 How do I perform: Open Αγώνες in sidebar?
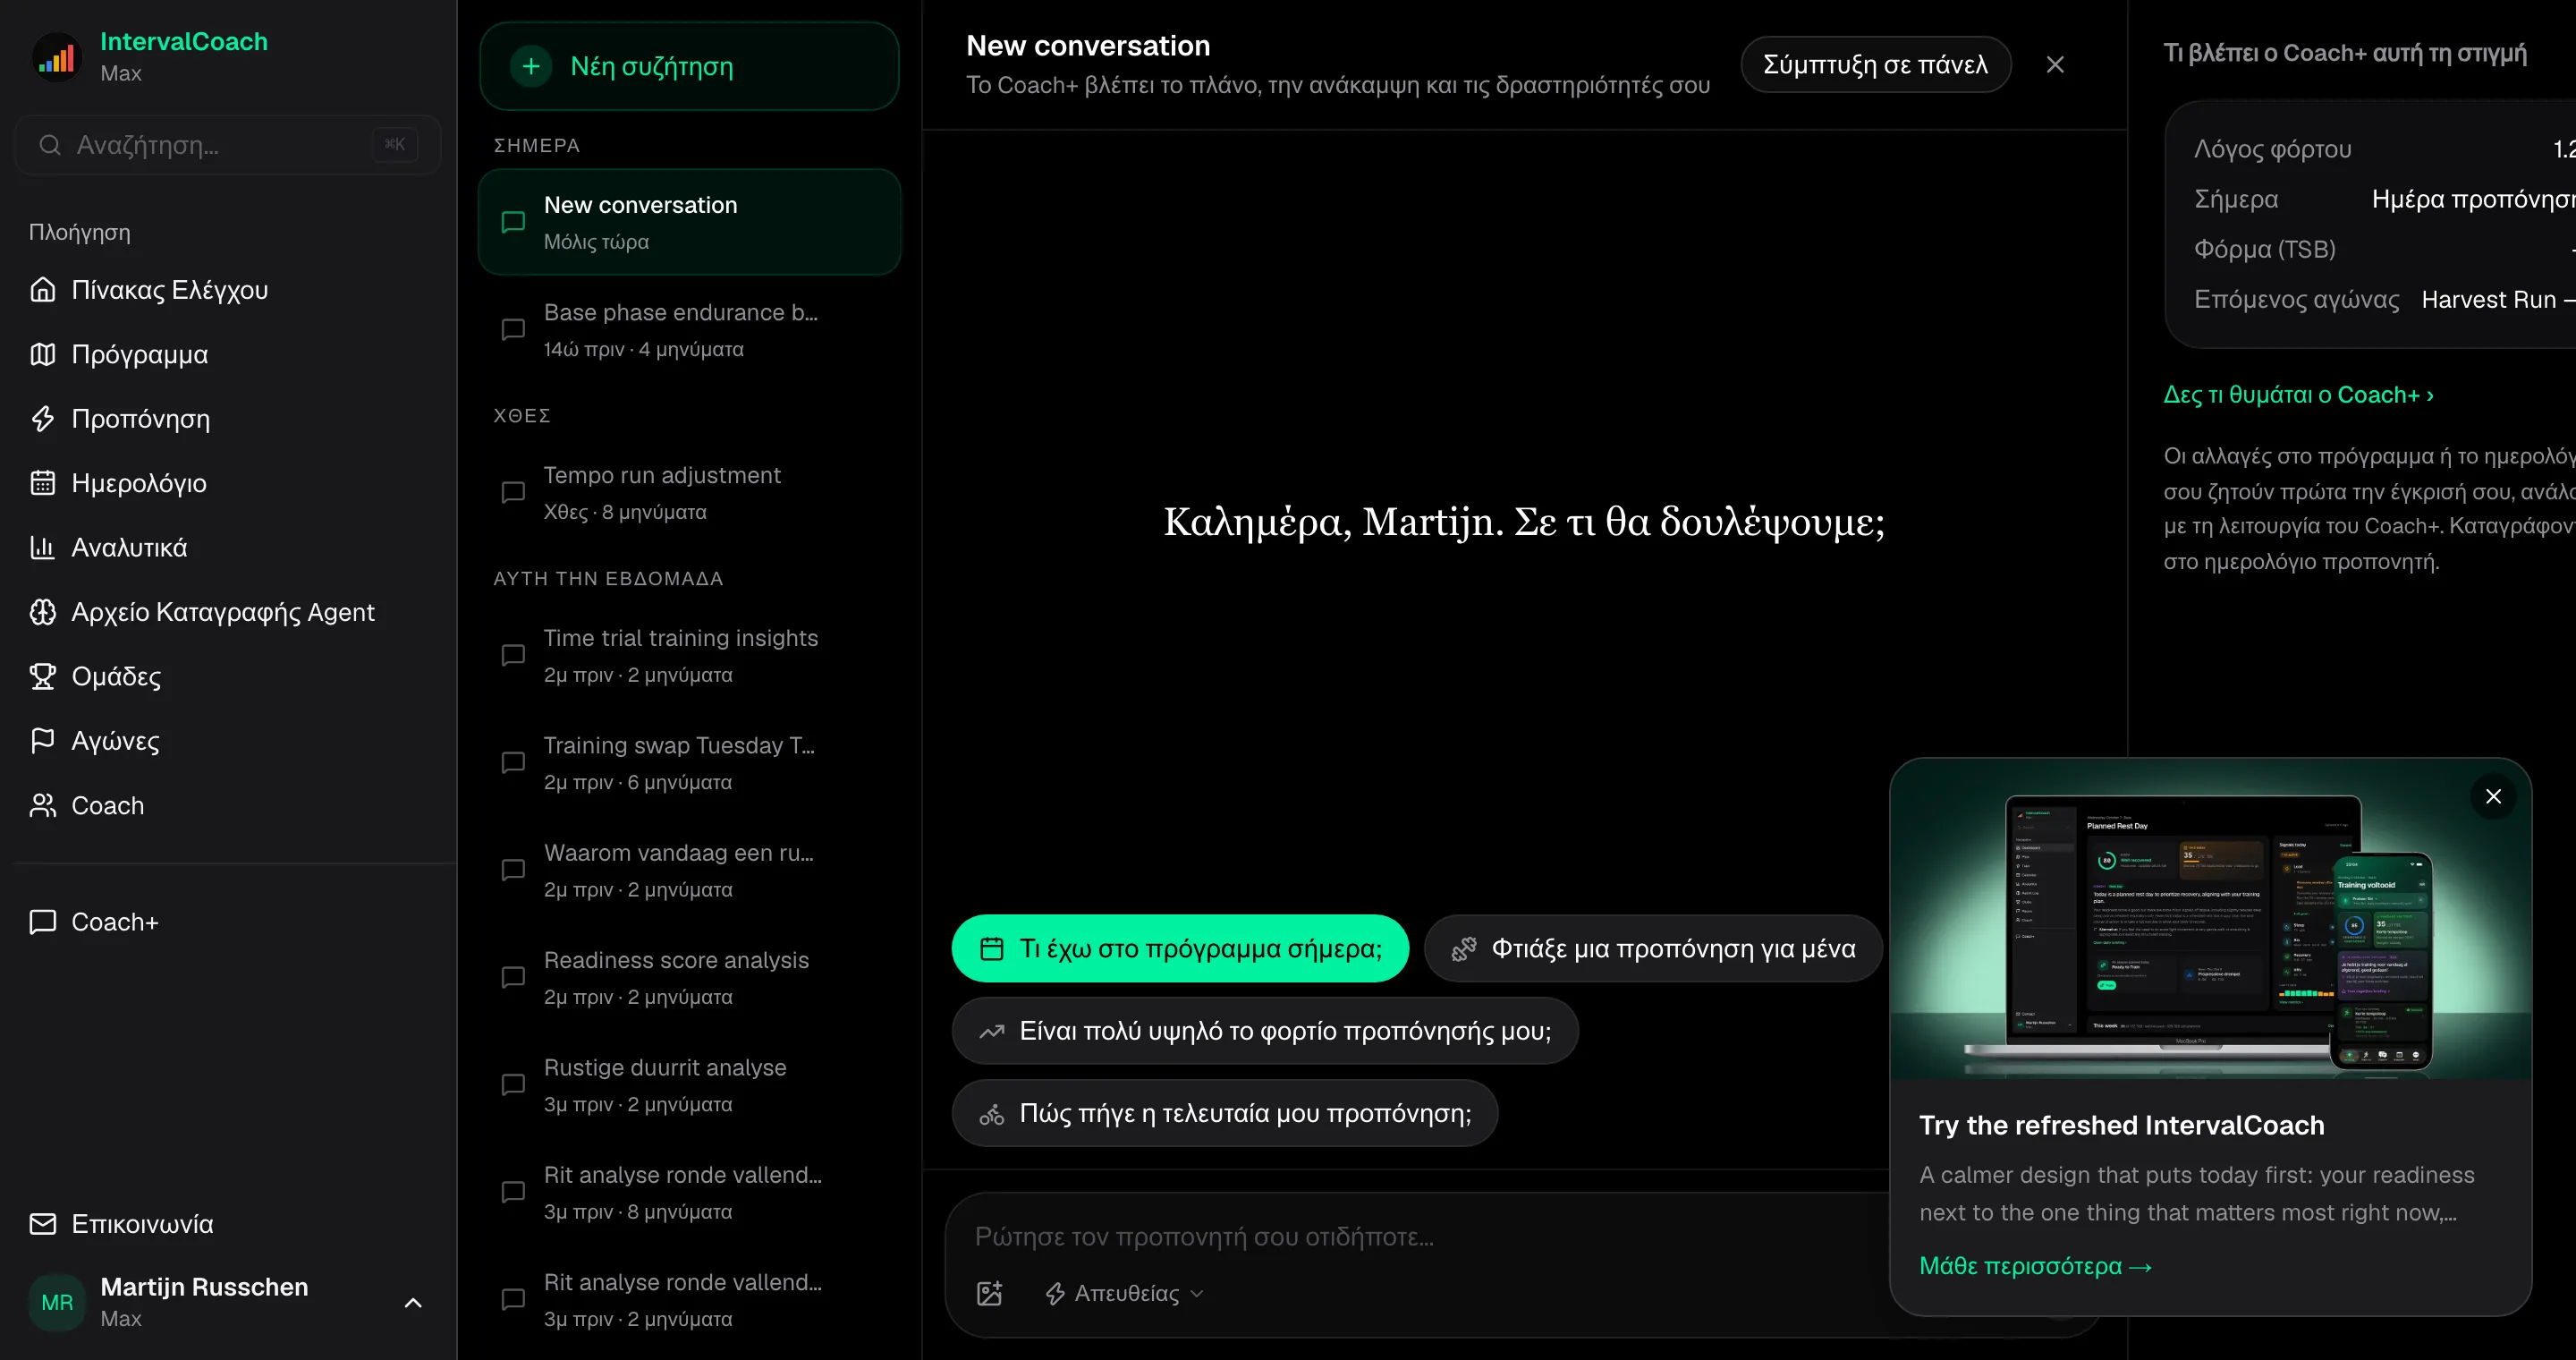228,741
